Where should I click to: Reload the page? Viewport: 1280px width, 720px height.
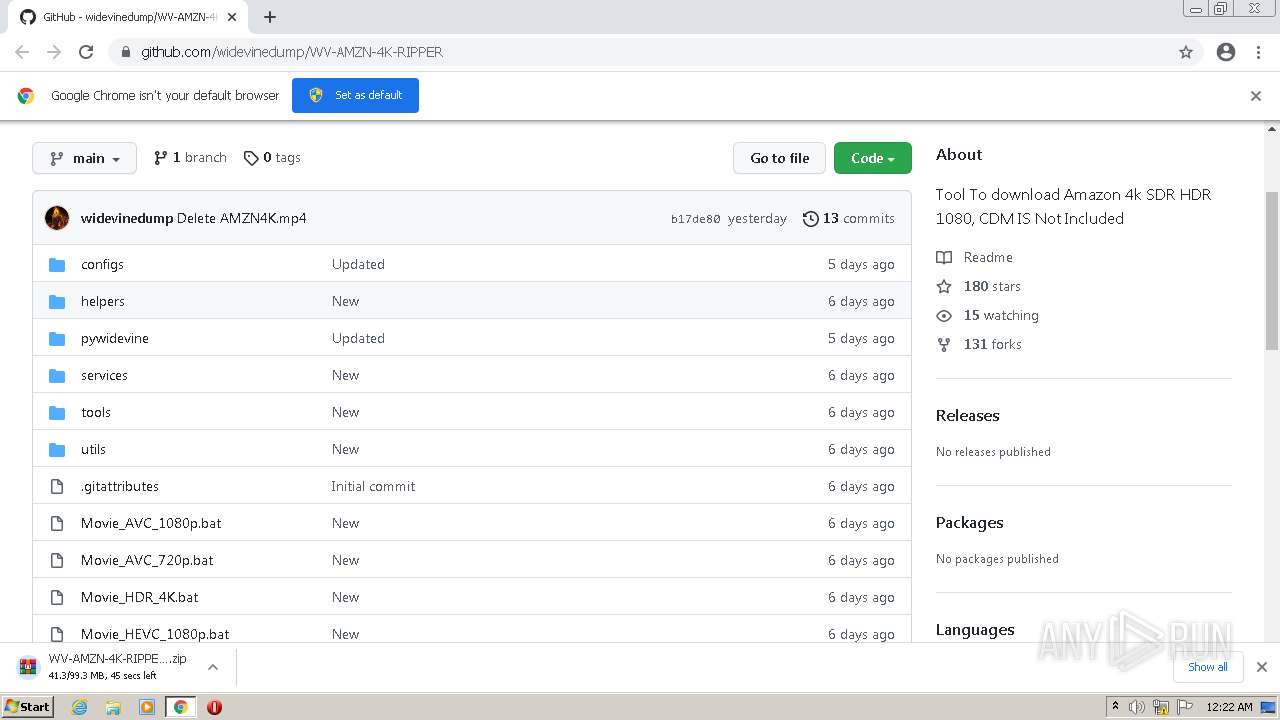tap(86, 52)
